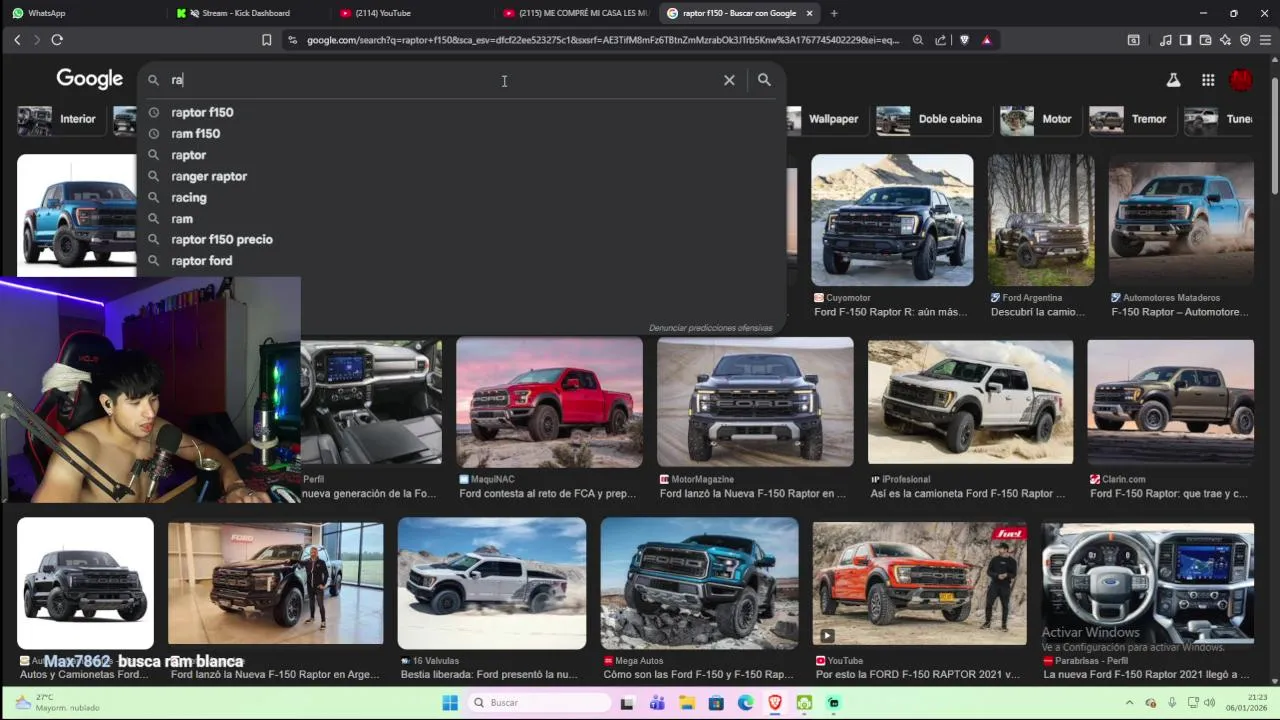Open the Google account avatar
Viewport: 1280px width, 720px height.
coord(1241,80)
